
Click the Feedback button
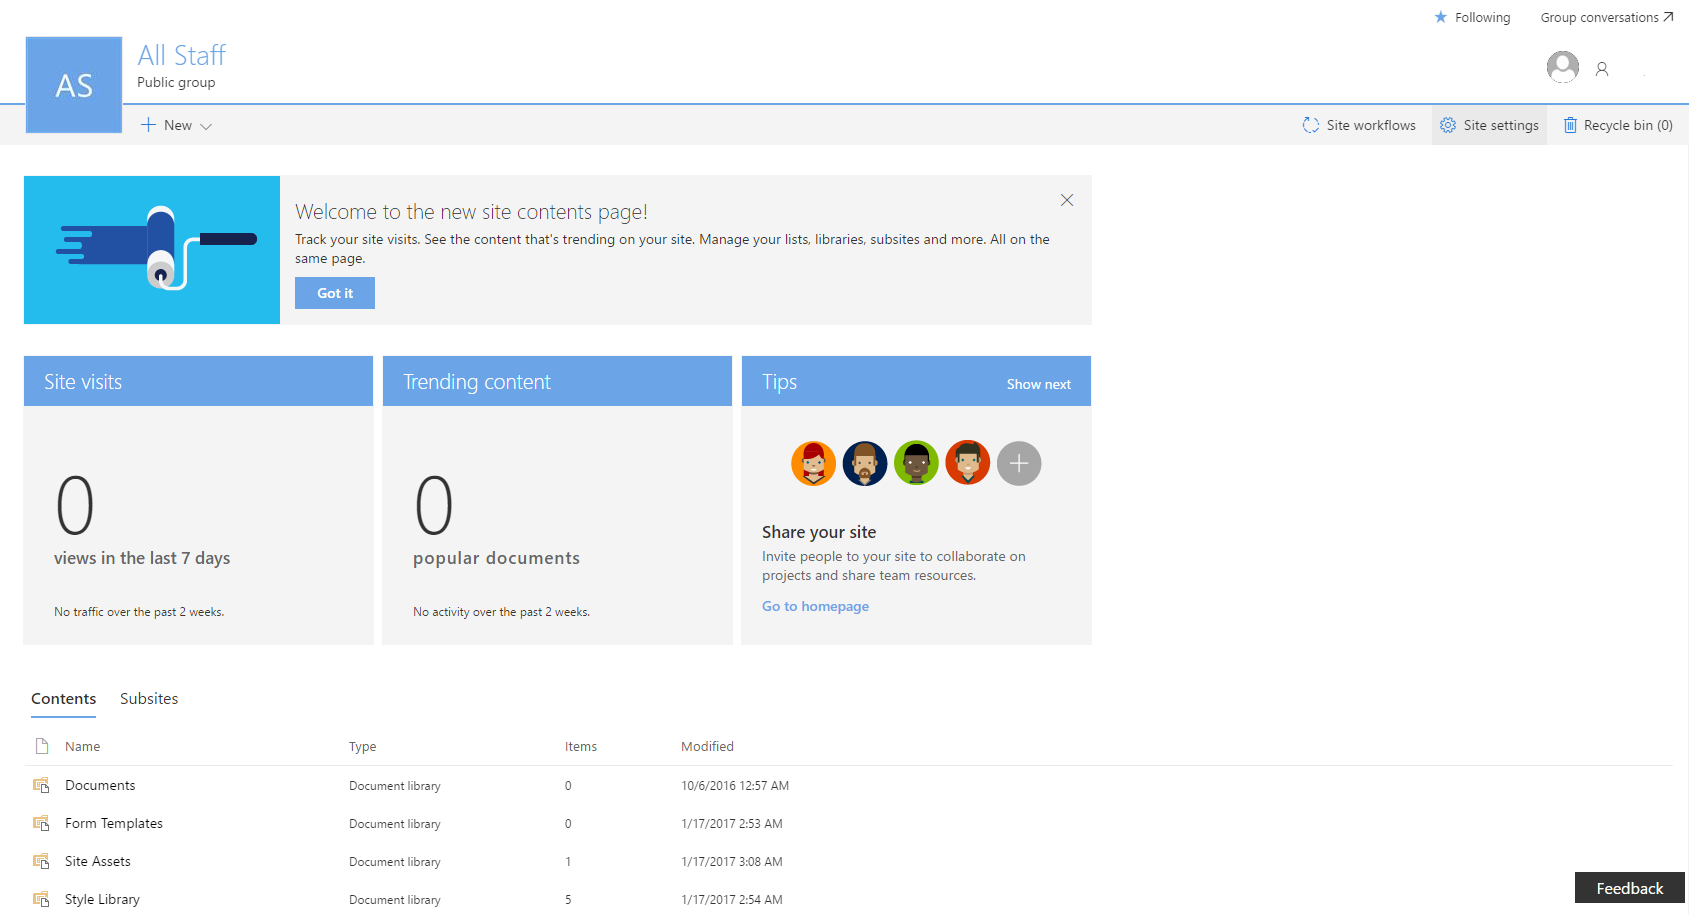[x=1629, y=887]
